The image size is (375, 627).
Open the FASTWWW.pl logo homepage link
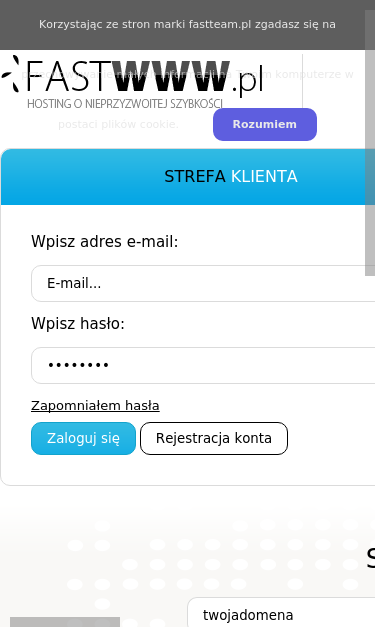(x=132, y=82)
